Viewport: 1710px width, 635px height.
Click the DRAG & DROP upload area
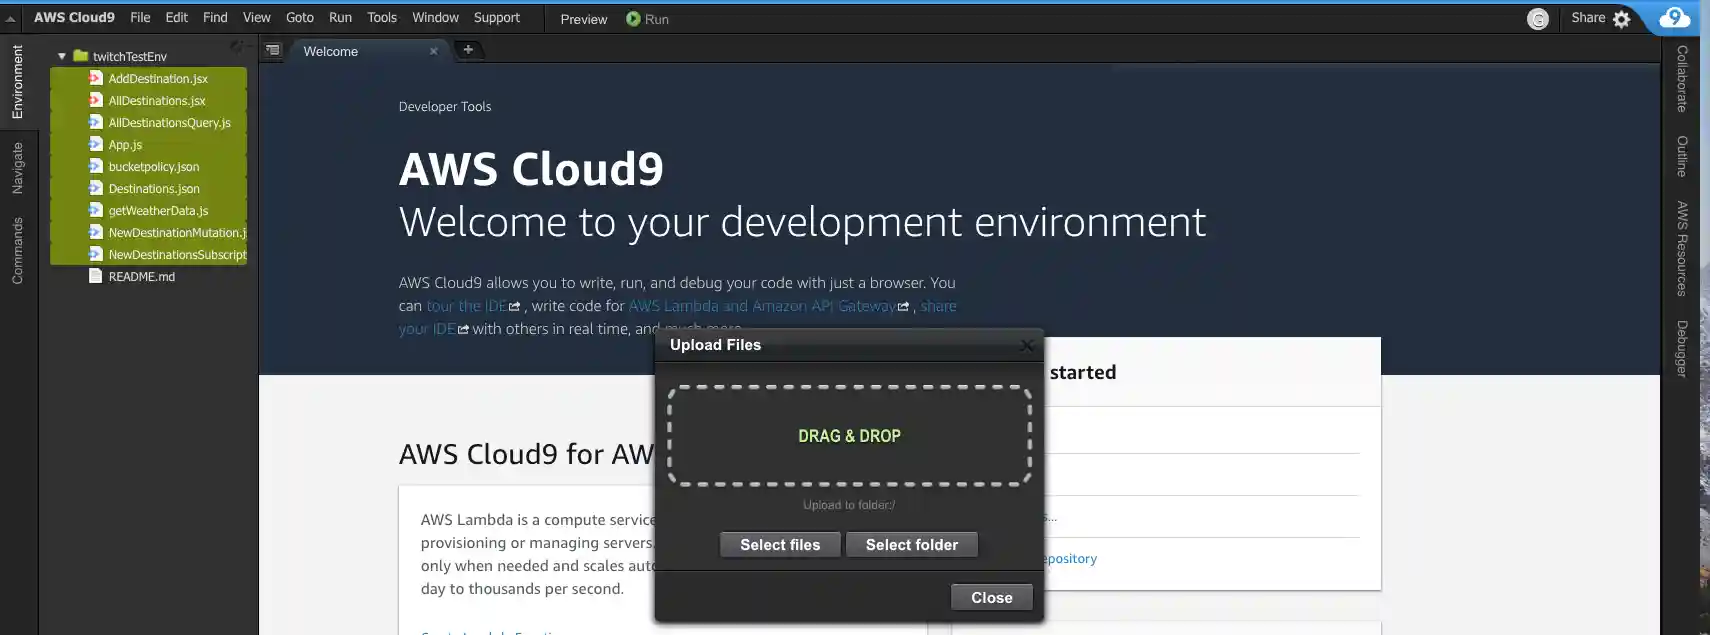tap(849, 436)
